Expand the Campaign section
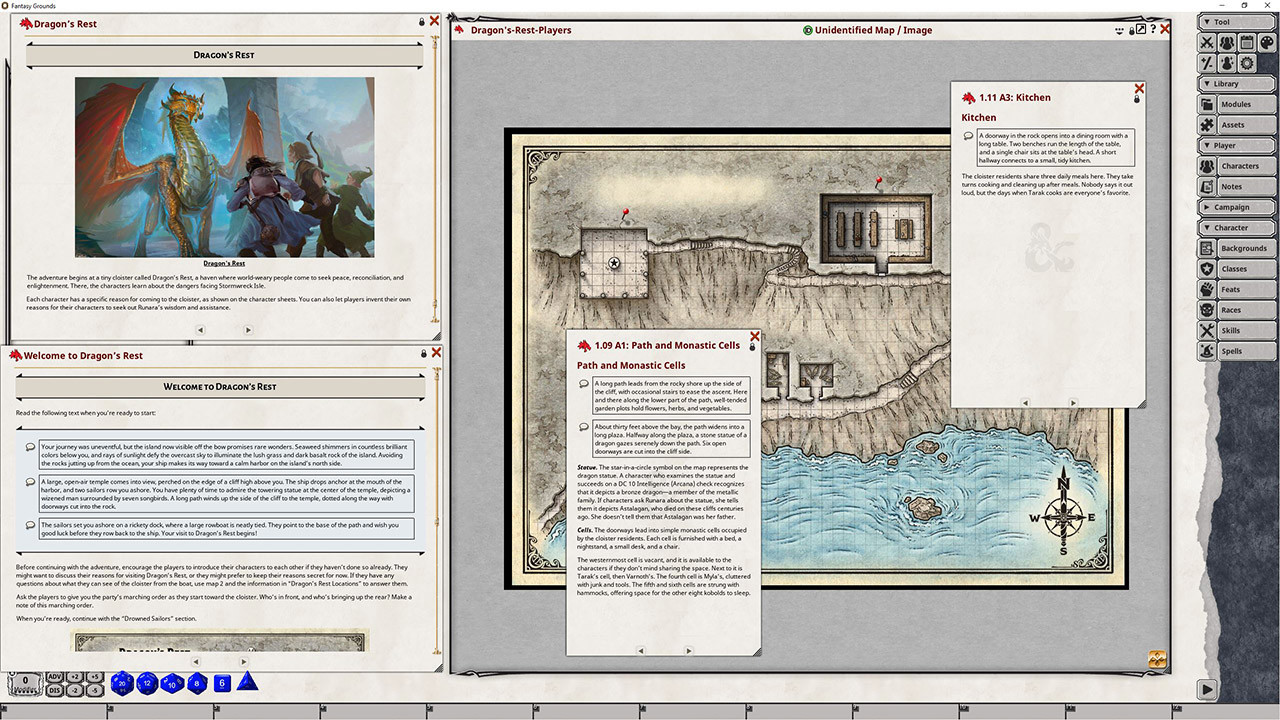1280x720 pixels. [1237, 207]
